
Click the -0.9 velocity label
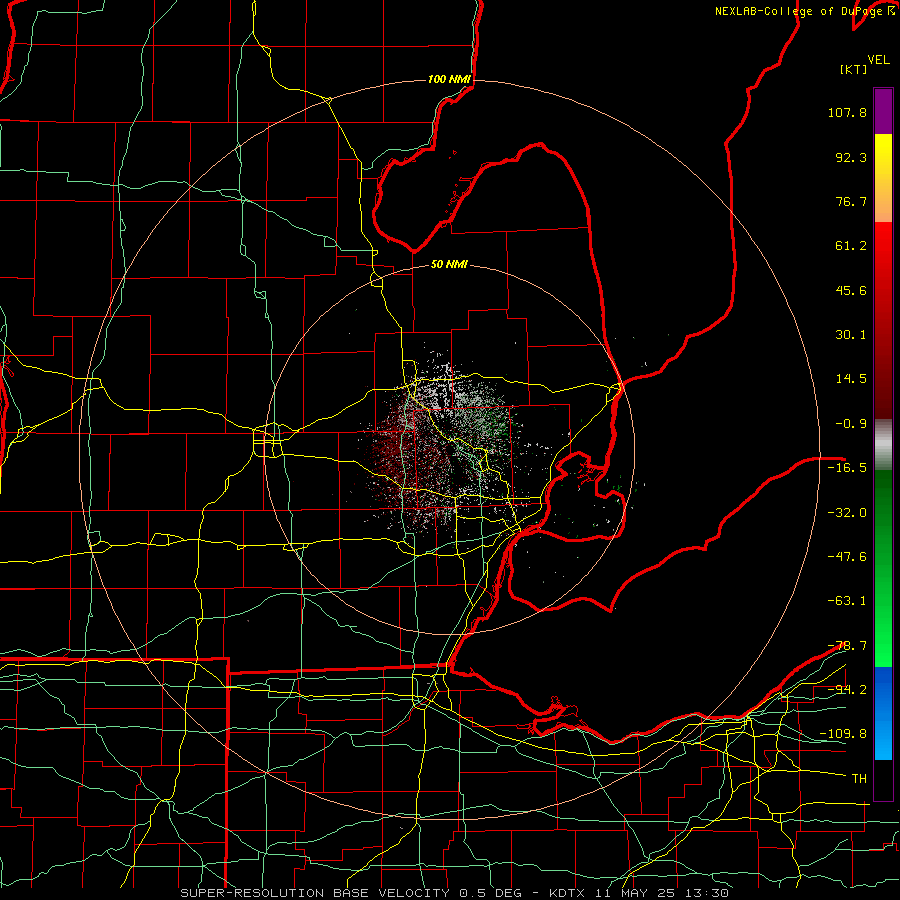click(x=851, y=424)
